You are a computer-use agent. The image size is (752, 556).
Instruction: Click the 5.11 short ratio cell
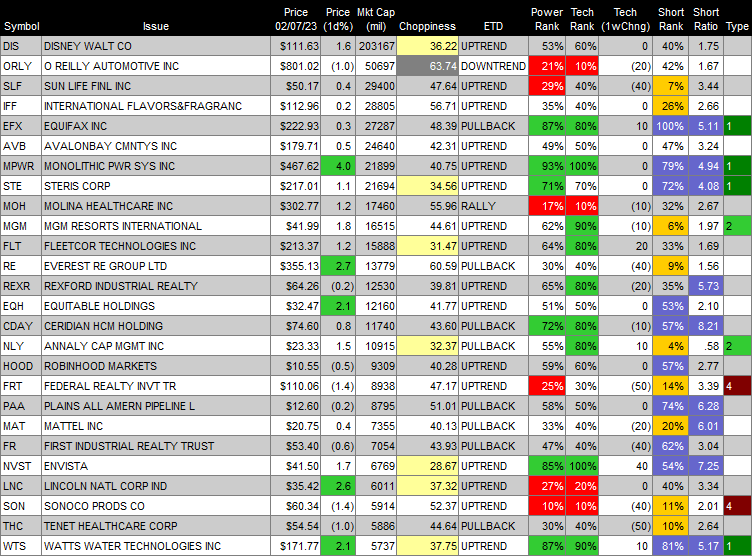click(706, 126)
